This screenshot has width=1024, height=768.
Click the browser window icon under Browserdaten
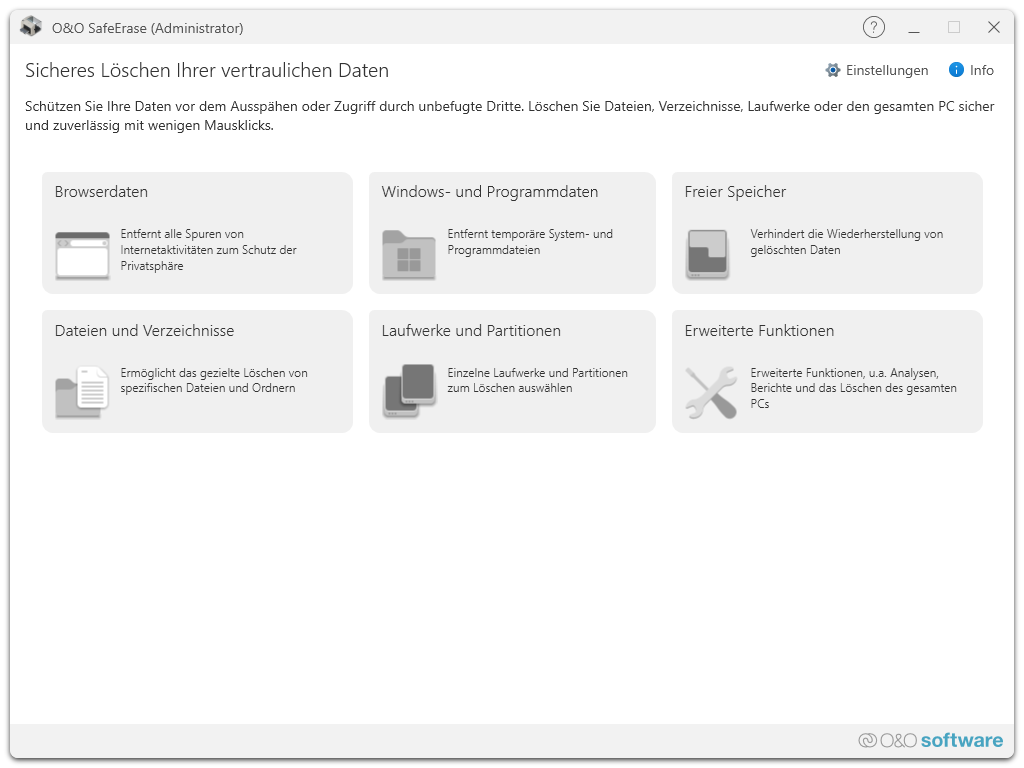[82, 254]
